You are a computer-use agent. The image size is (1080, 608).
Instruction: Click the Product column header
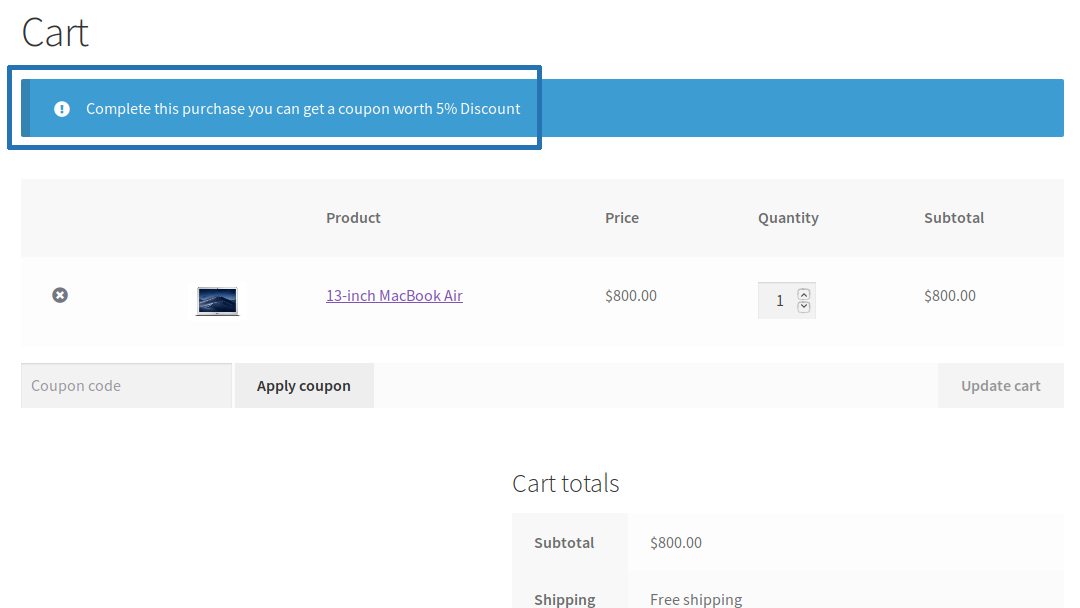[x=353, y=217]
